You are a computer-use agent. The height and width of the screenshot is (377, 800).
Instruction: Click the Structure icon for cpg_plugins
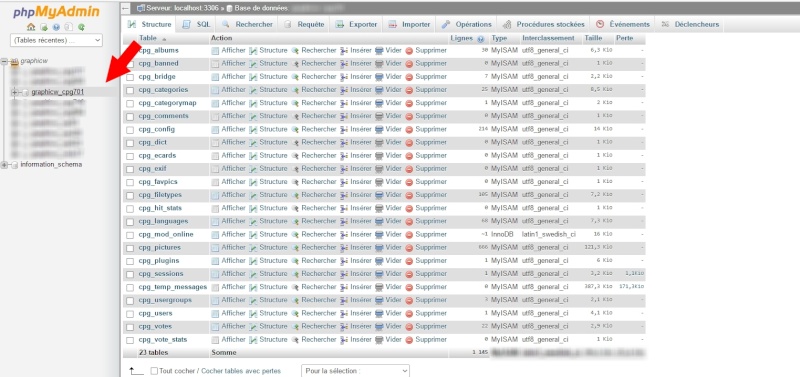(253, 261)
